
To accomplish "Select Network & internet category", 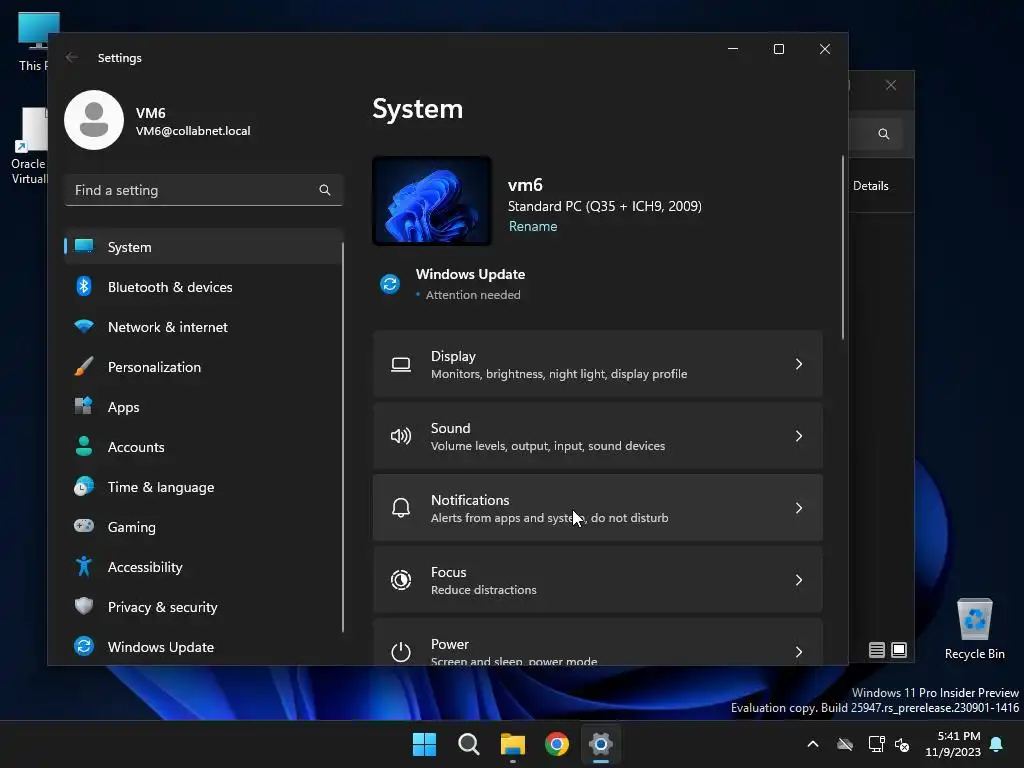I will point(203,327).
